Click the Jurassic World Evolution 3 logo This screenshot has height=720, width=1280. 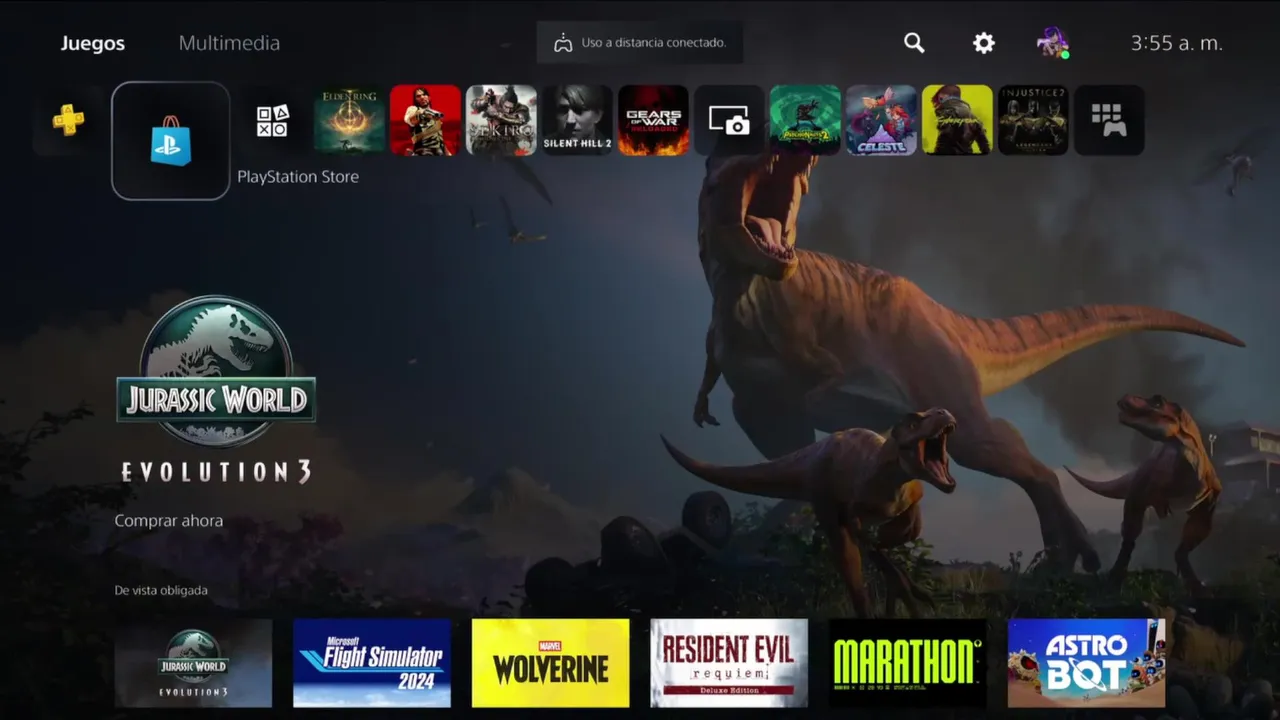[216, 390]
